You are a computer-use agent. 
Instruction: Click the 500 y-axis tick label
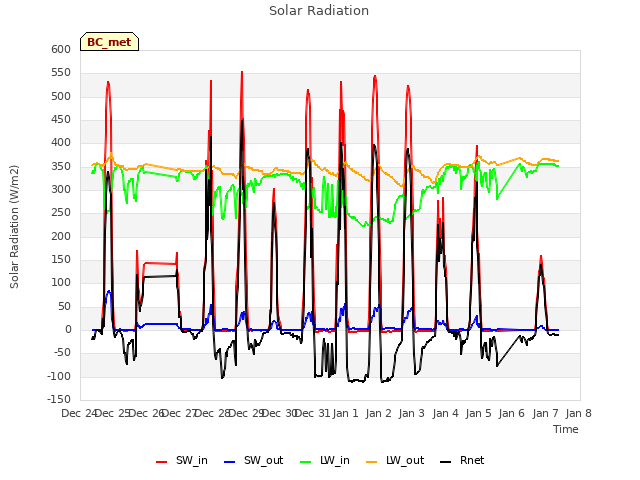point(61,96)
